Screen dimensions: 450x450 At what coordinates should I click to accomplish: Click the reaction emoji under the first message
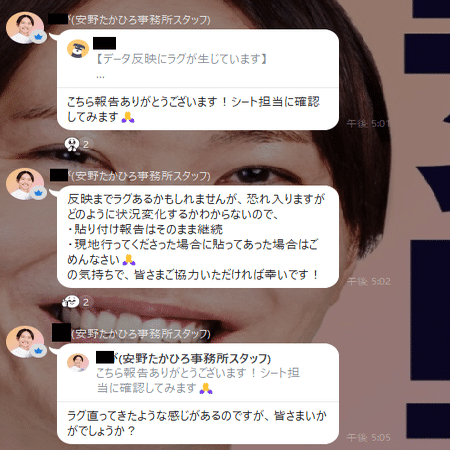(x=72, y=144)
